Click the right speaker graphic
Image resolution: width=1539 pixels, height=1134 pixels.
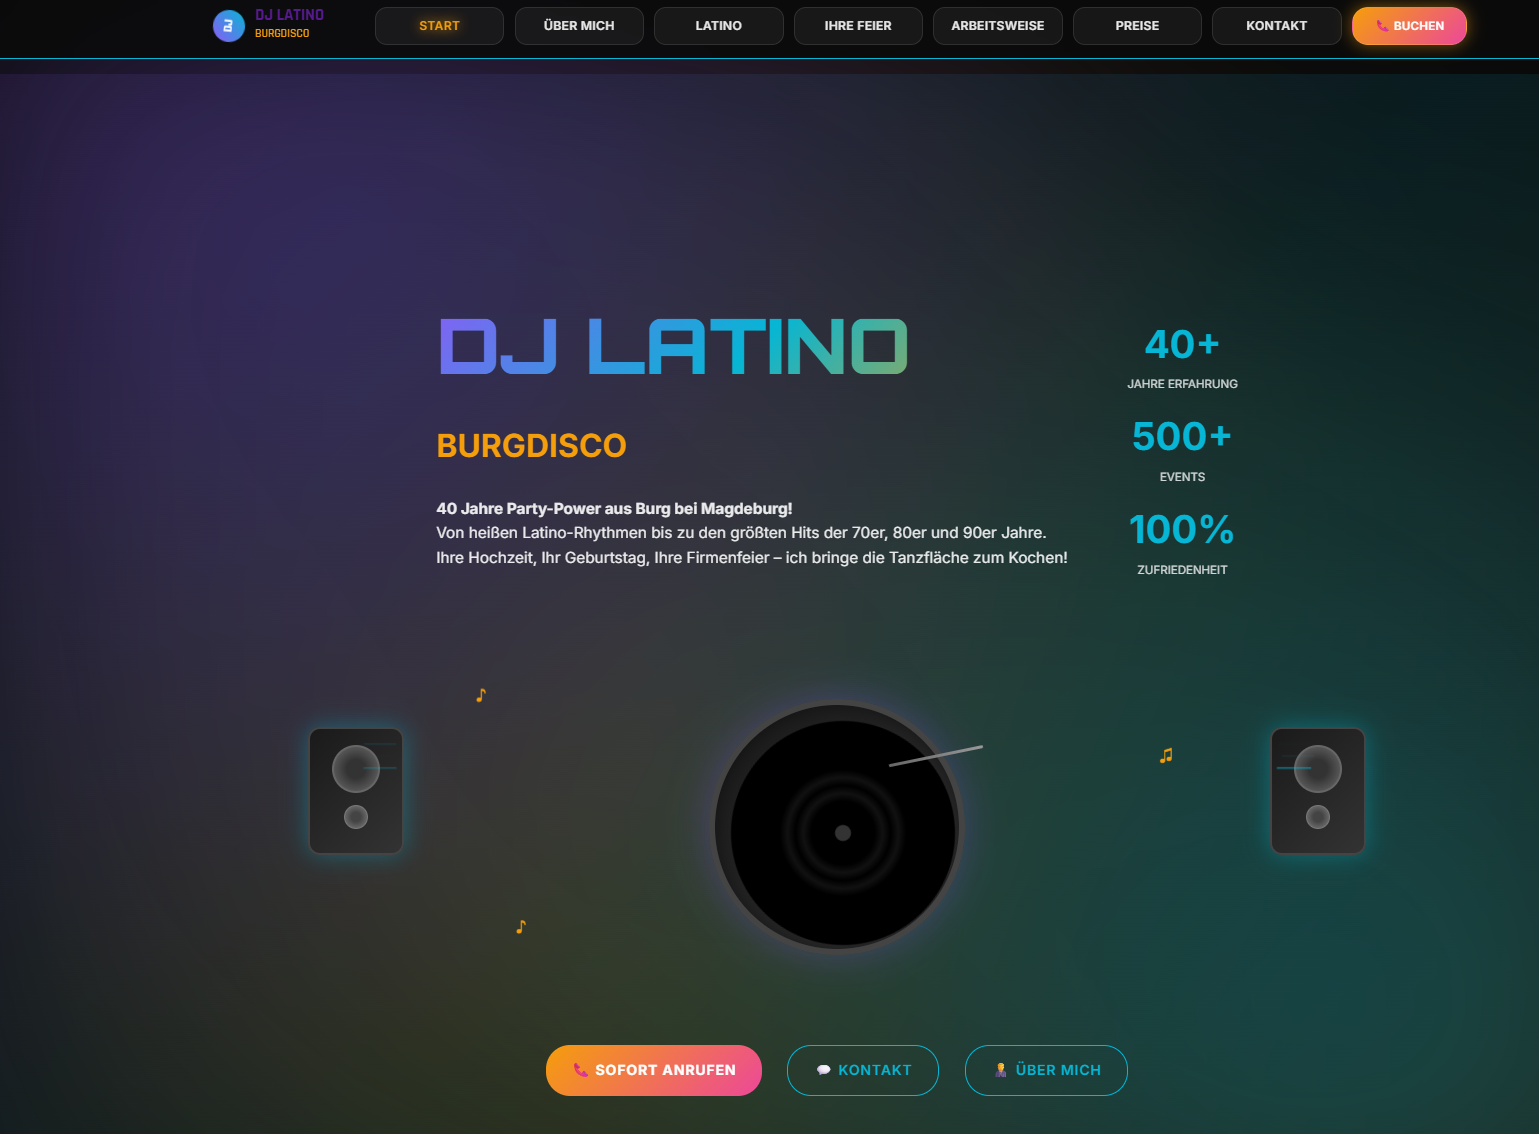coord(1317,791)
